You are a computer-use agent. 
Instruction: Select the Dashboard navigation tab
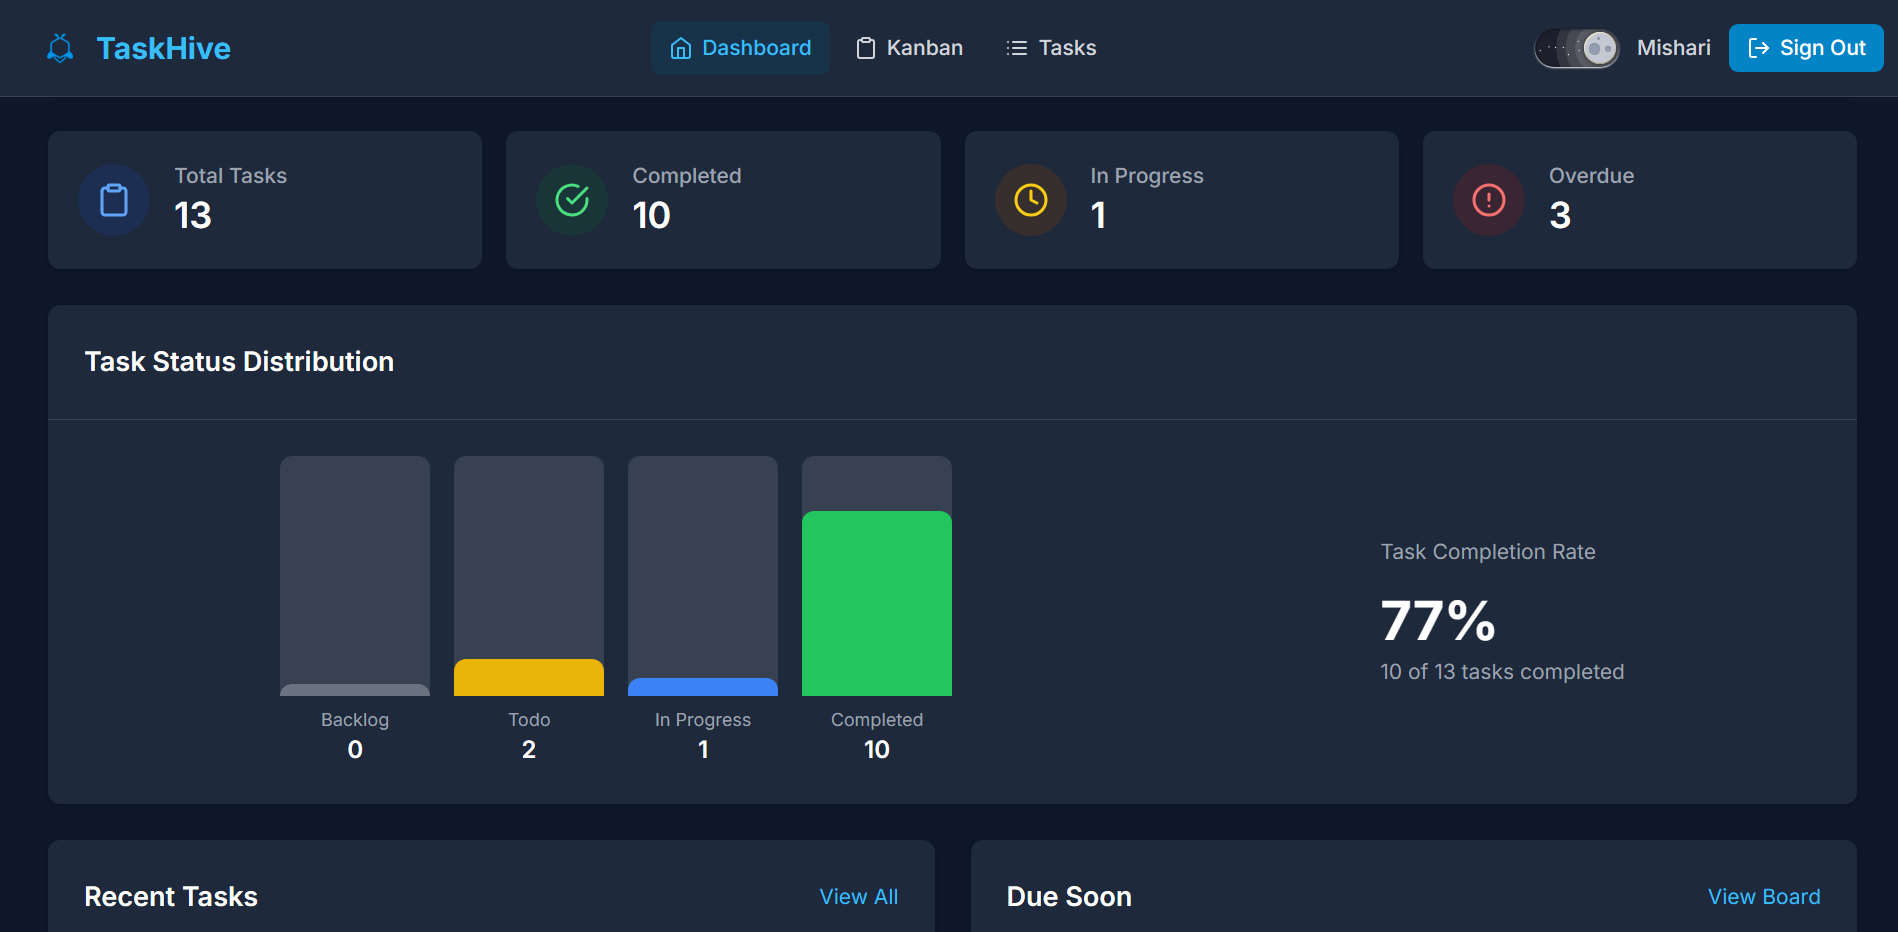740,48
